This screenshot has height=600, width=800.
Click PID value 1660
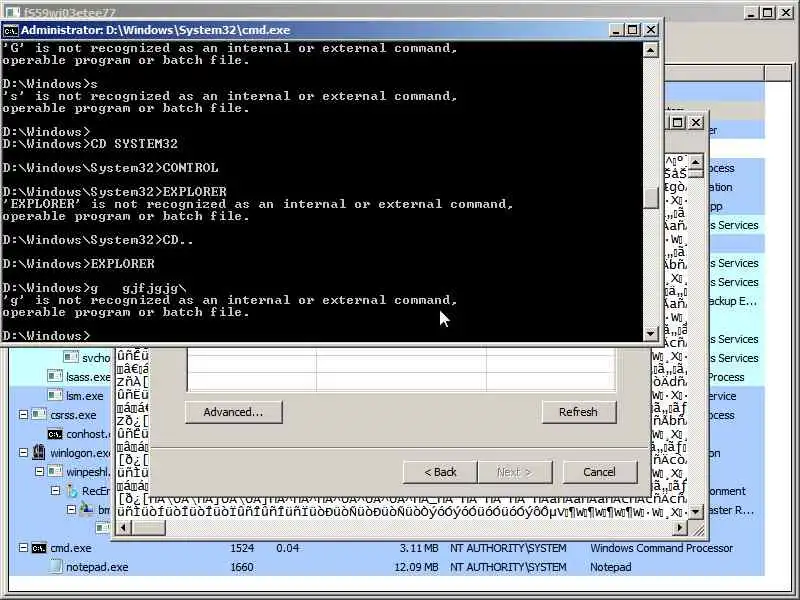[242, 567]
